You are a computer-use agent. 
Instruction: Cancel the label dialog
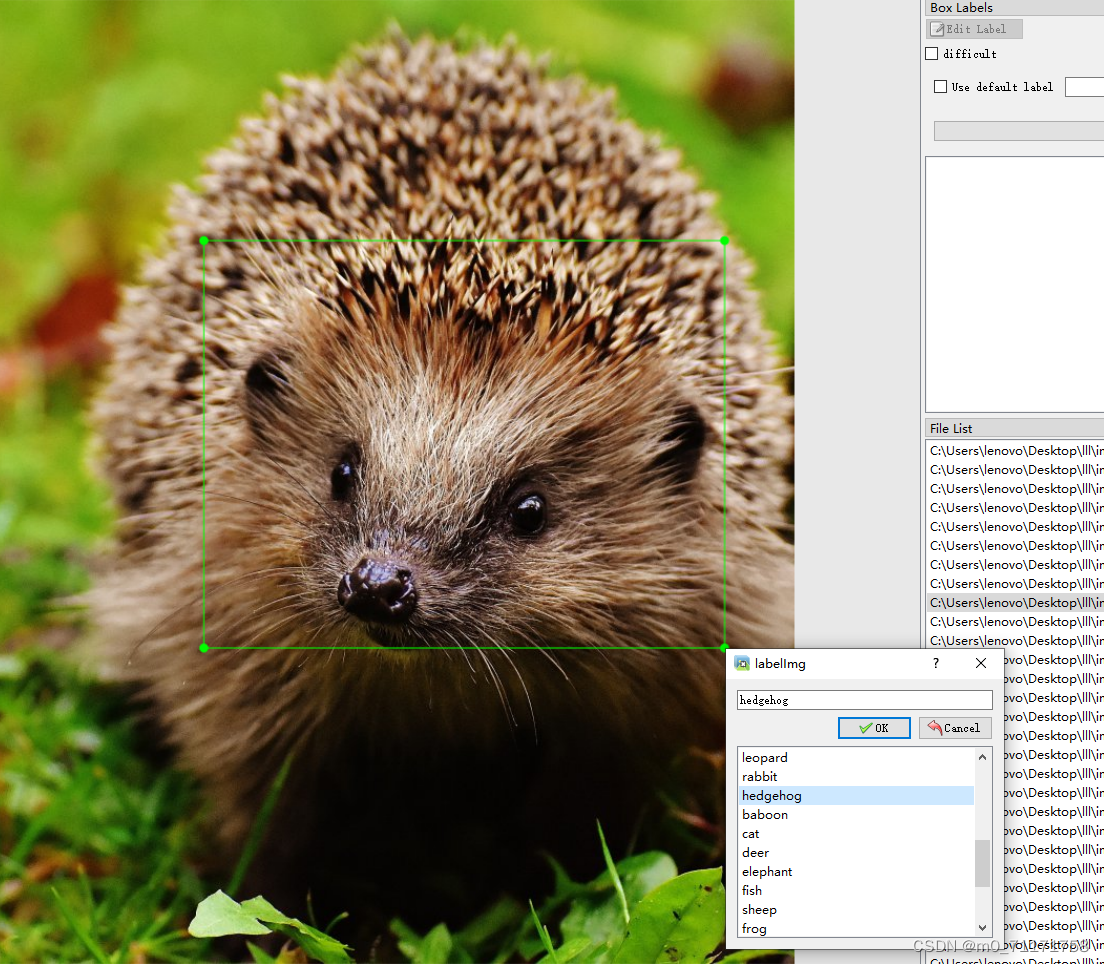[955, 728]
